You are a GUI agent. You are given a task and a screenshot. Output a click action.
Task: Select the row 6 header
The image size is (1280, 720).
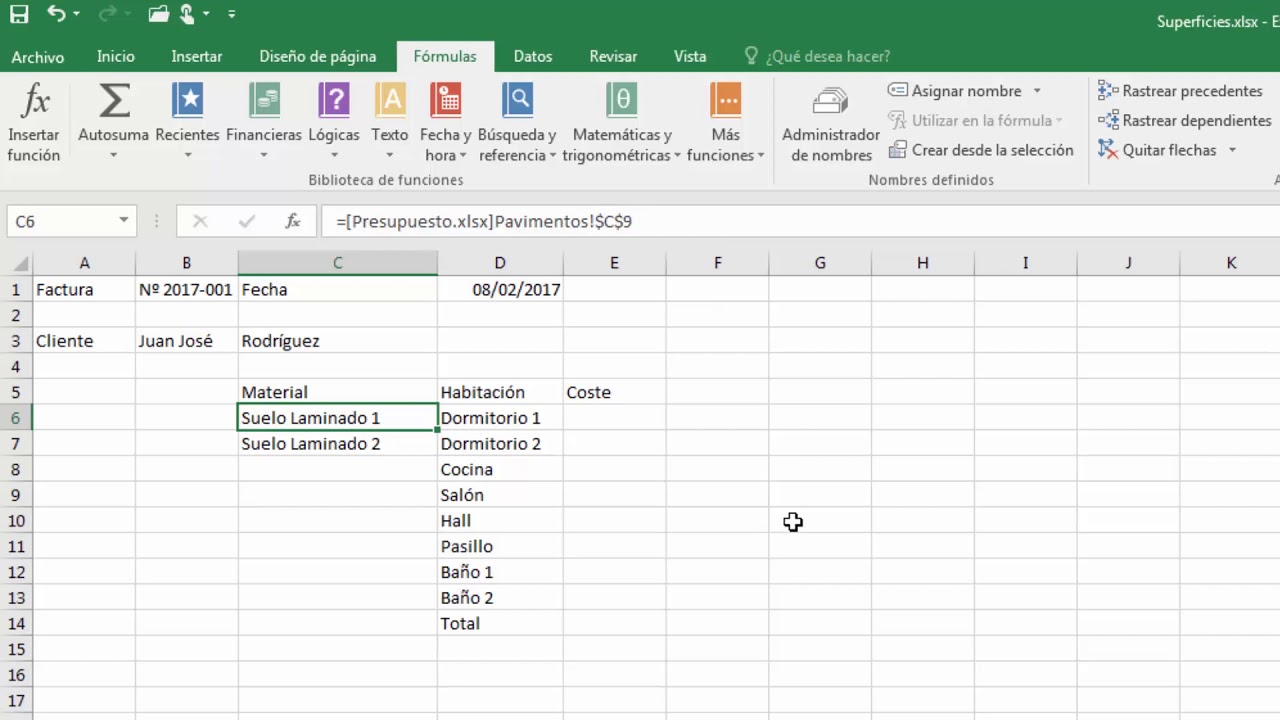(16, 418)
